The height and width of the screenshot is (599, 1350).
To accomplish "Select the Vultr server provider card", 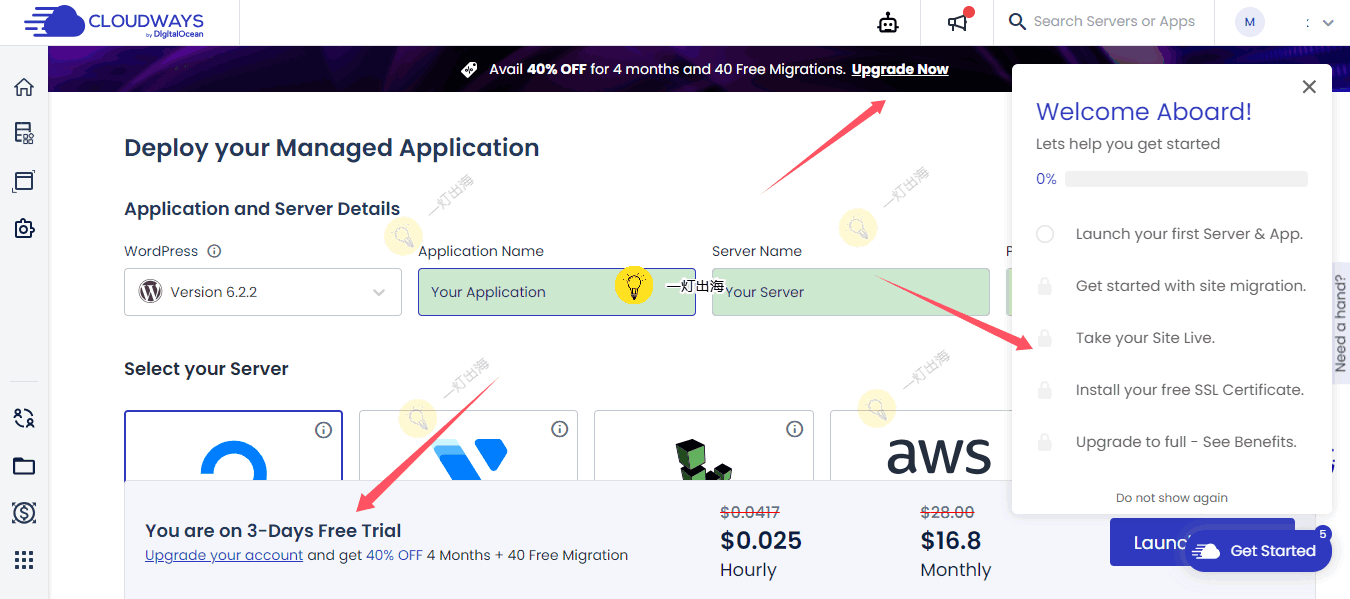I will pyautogui.click(x=468, y=446).
